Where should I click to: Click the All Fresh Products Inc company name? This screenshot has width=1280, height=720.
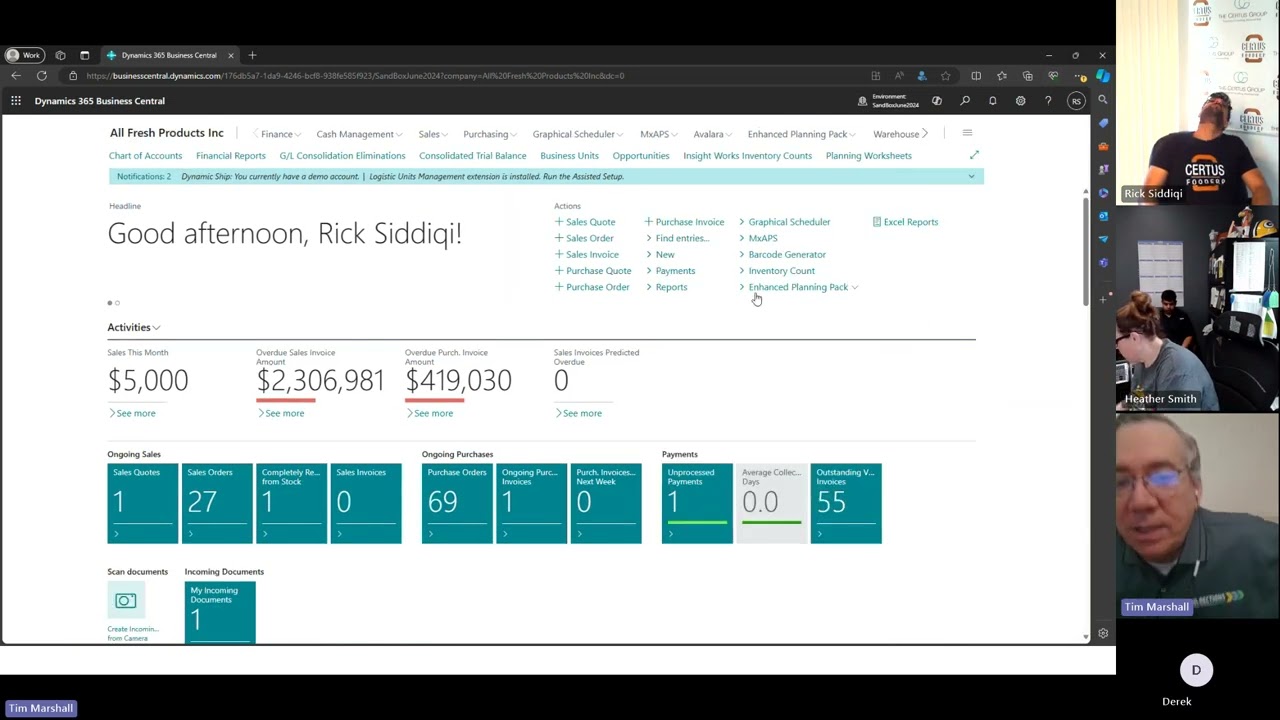(167, 133)
